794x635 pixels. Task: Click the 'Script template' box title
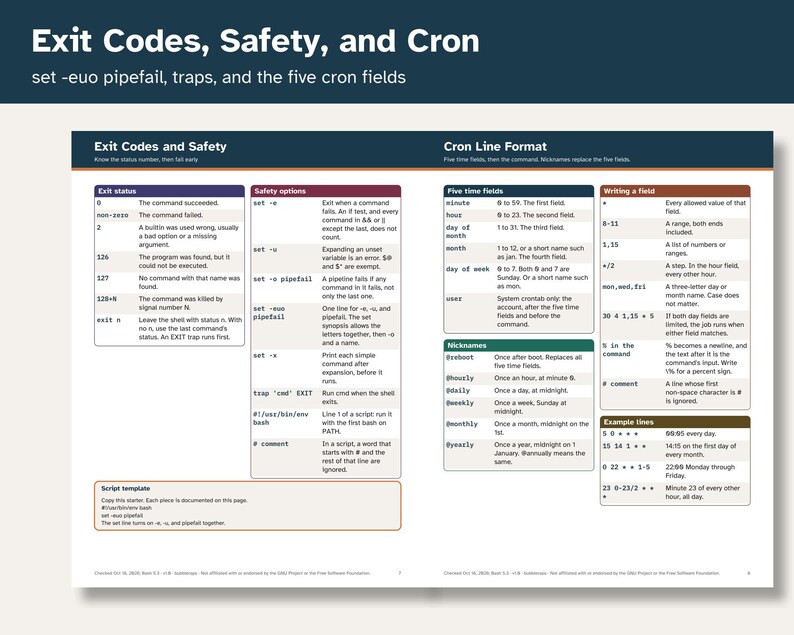126,488
